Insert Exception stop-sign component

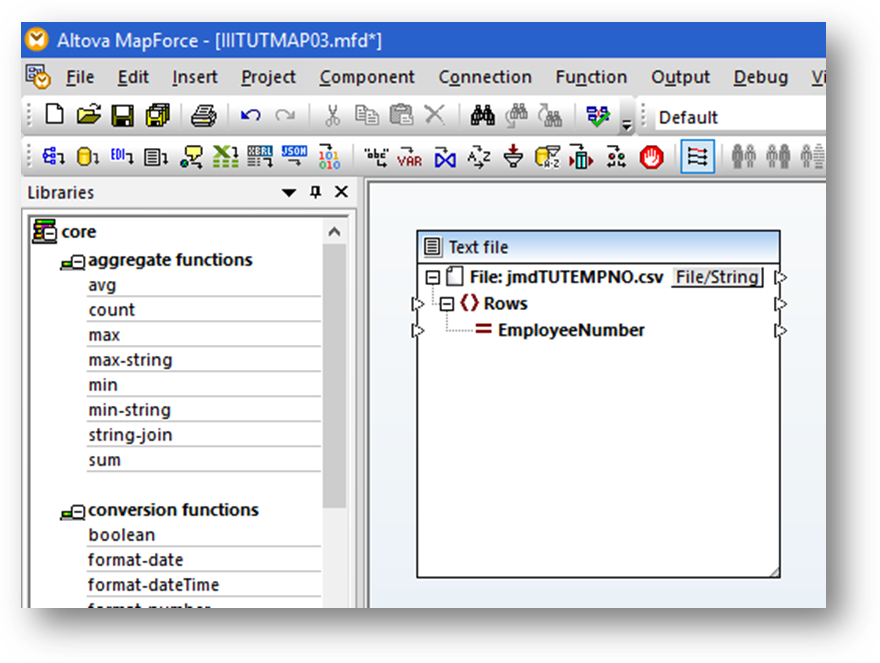tap(651, 157)
